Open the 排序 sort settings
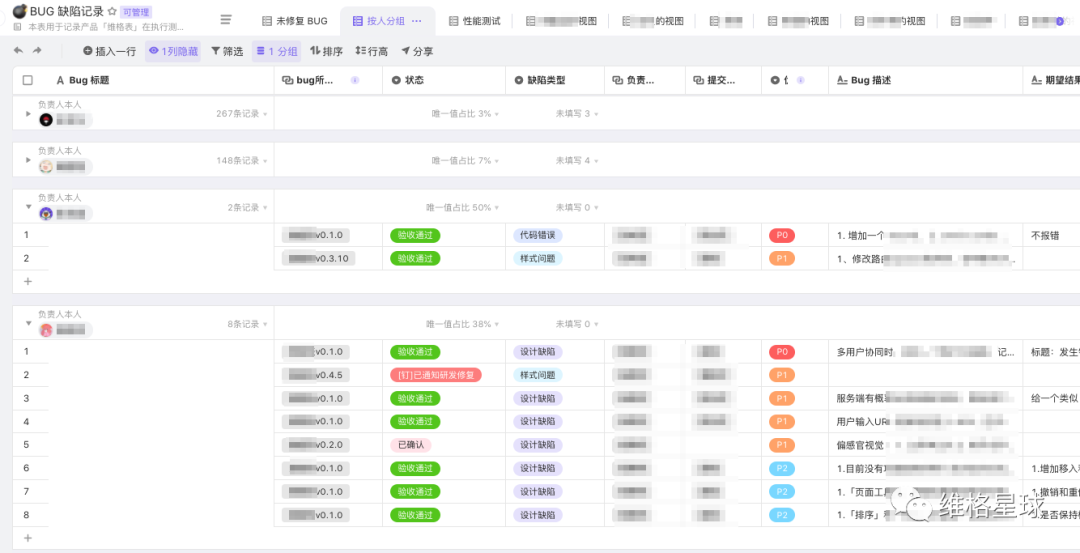The width and height of the screenshot is (1080, 553). click(326, 51)
